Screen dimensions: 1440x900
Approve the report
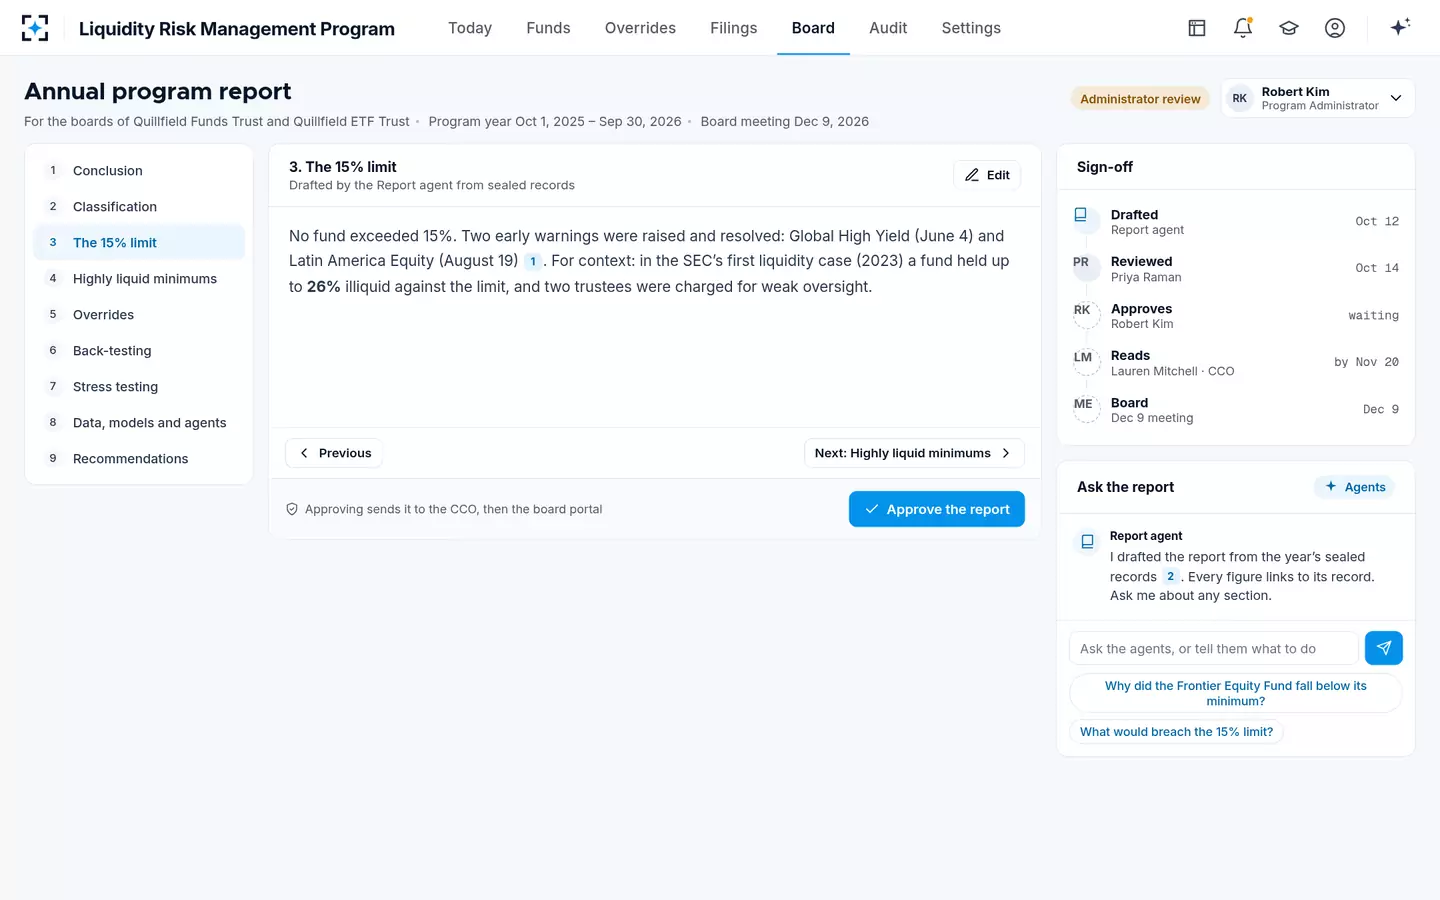[937, 509]
